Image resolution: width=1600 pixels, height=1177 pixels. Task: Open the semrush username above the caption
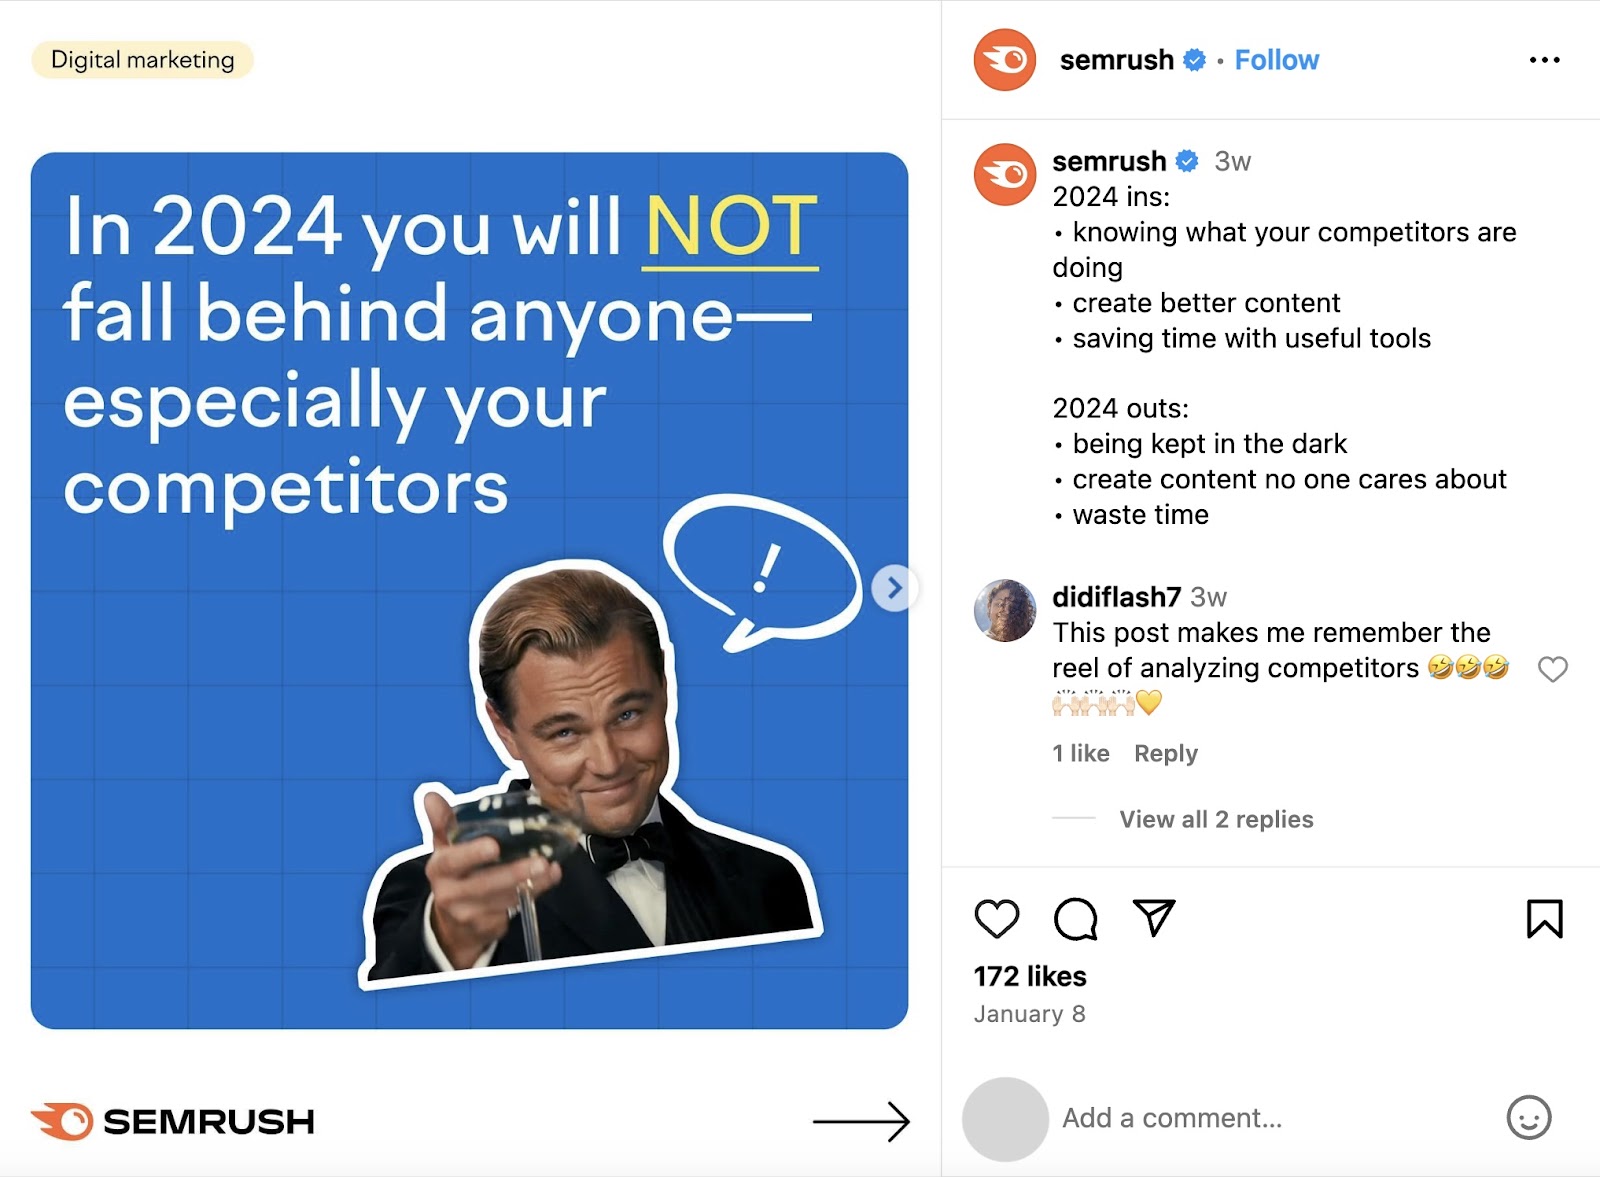click(x=1108, y=161)
